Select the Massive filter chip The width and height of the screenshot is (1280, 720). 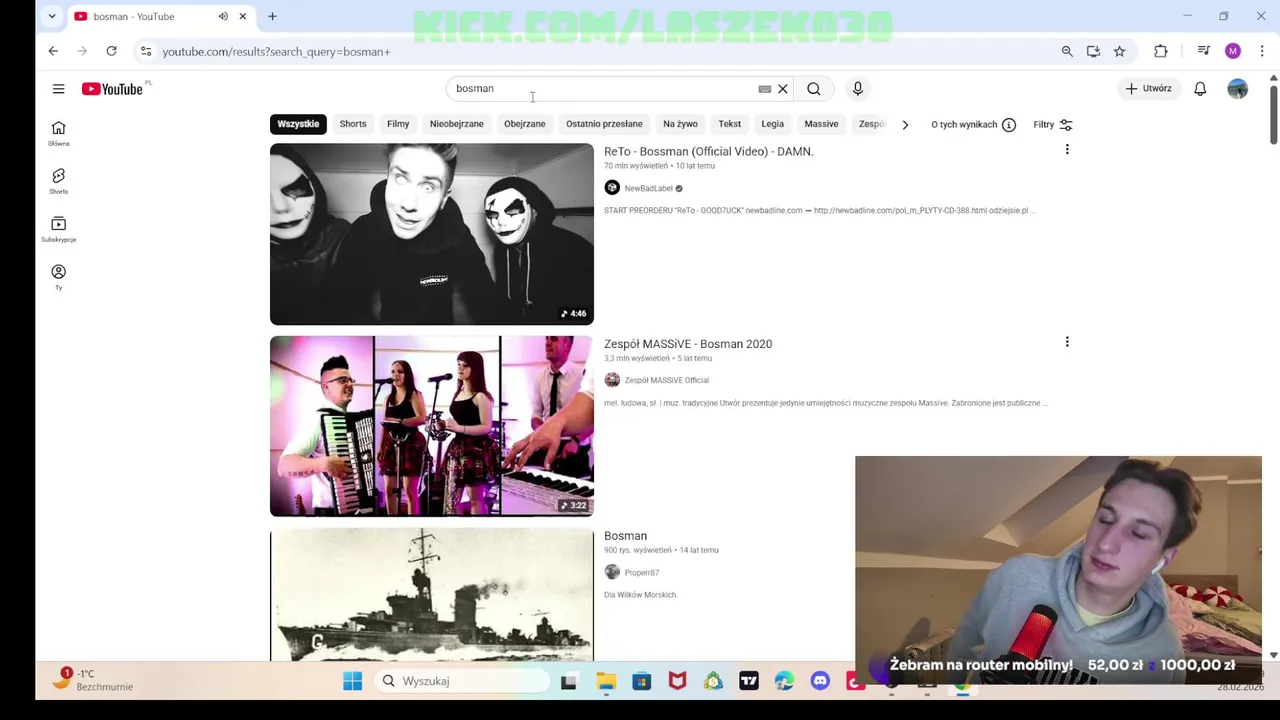tap(822, 124)
